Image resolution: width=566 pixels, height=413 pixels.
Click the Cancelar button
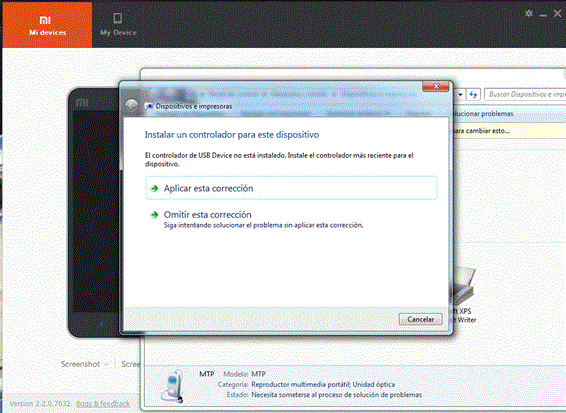421,319
